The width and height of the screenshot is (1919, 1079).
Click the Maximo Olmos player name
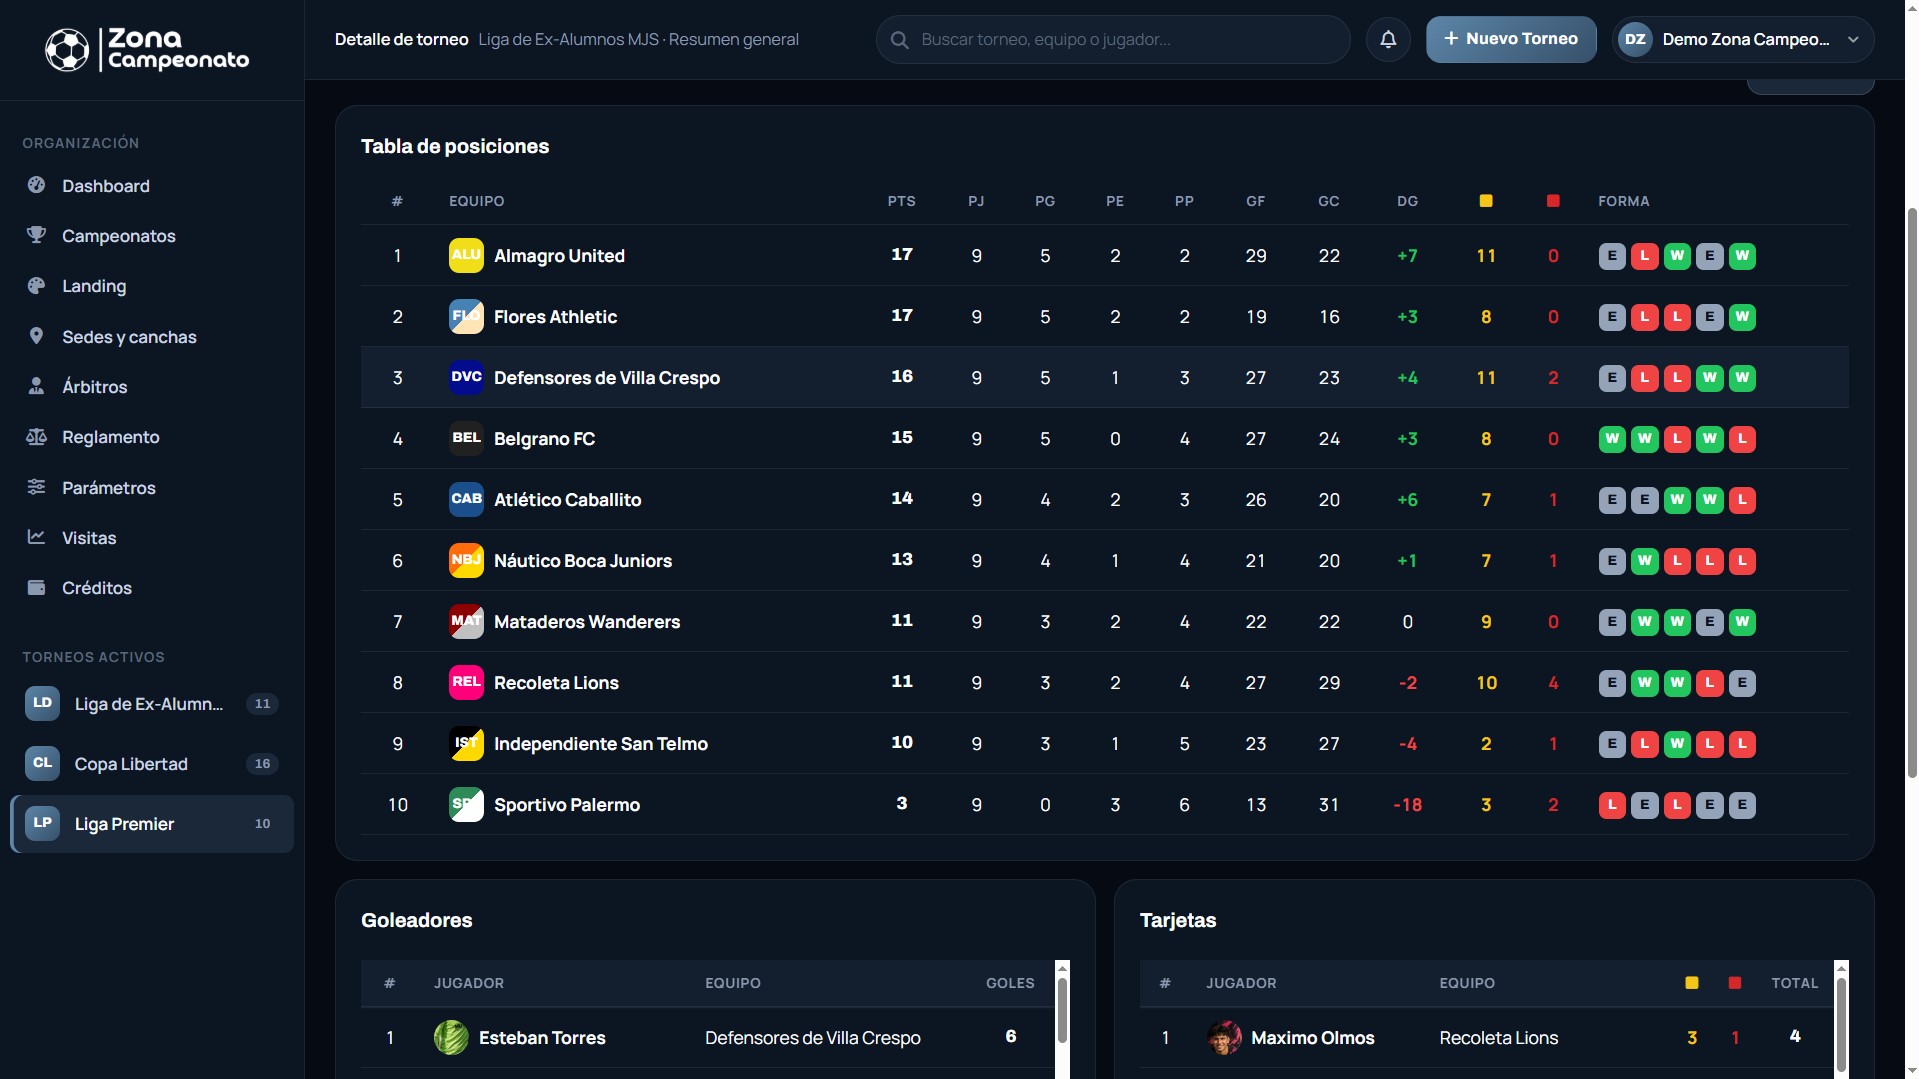click(x=1313, y=1038)
